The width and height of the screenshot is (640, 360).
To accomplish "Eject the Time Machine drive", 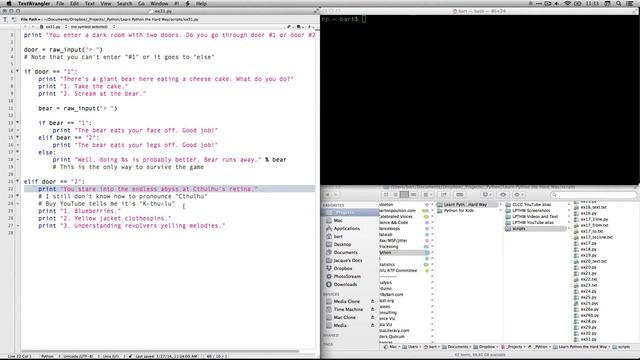I will click(x=372, y=309).
